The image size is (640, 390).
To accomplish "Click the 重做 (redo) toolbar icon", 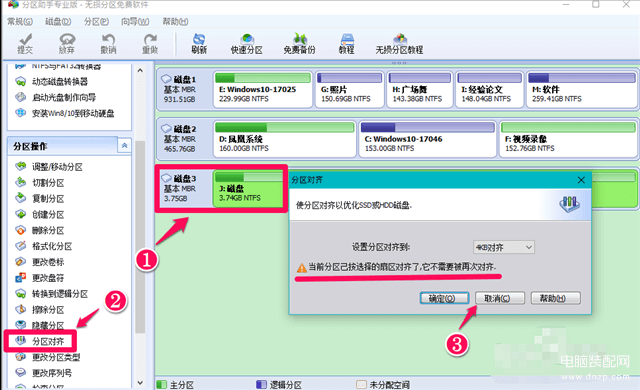I will click(150, 44).
